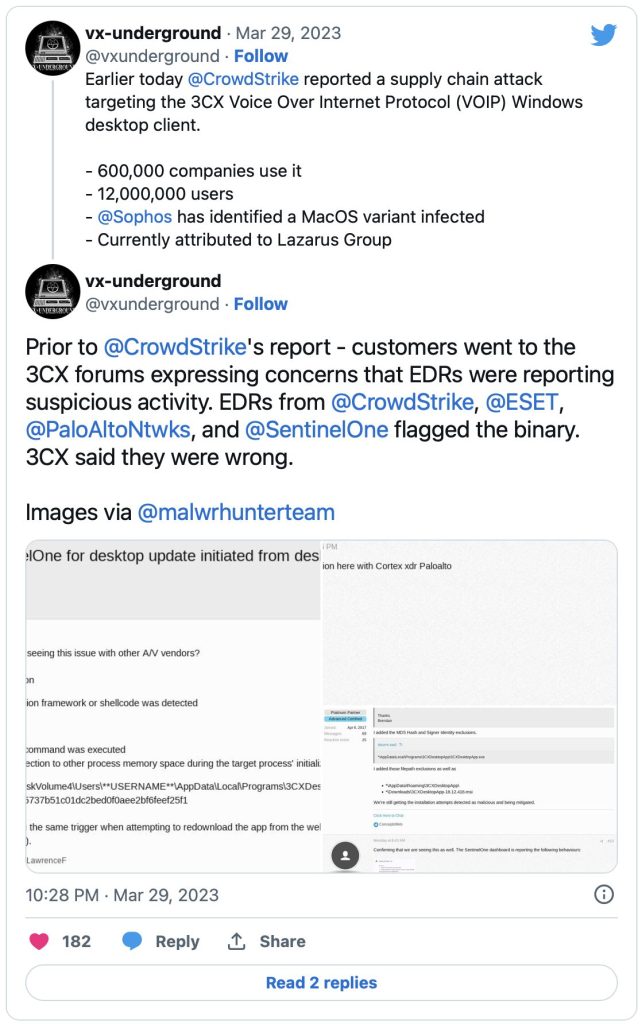This screenshot has height=1024, width=642.
Task: Open the @Sophos mention link
Action: (135, 216)
